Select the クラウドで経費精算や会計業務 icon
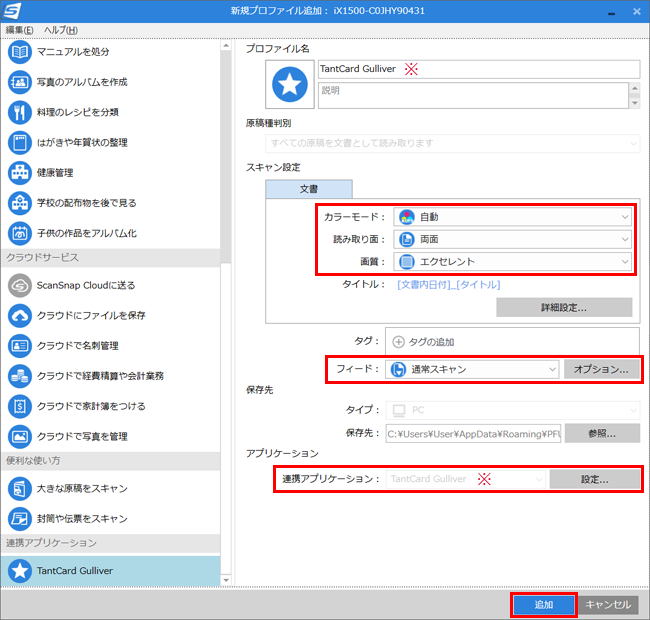This screenshot has width=650, height=620. 19,376
